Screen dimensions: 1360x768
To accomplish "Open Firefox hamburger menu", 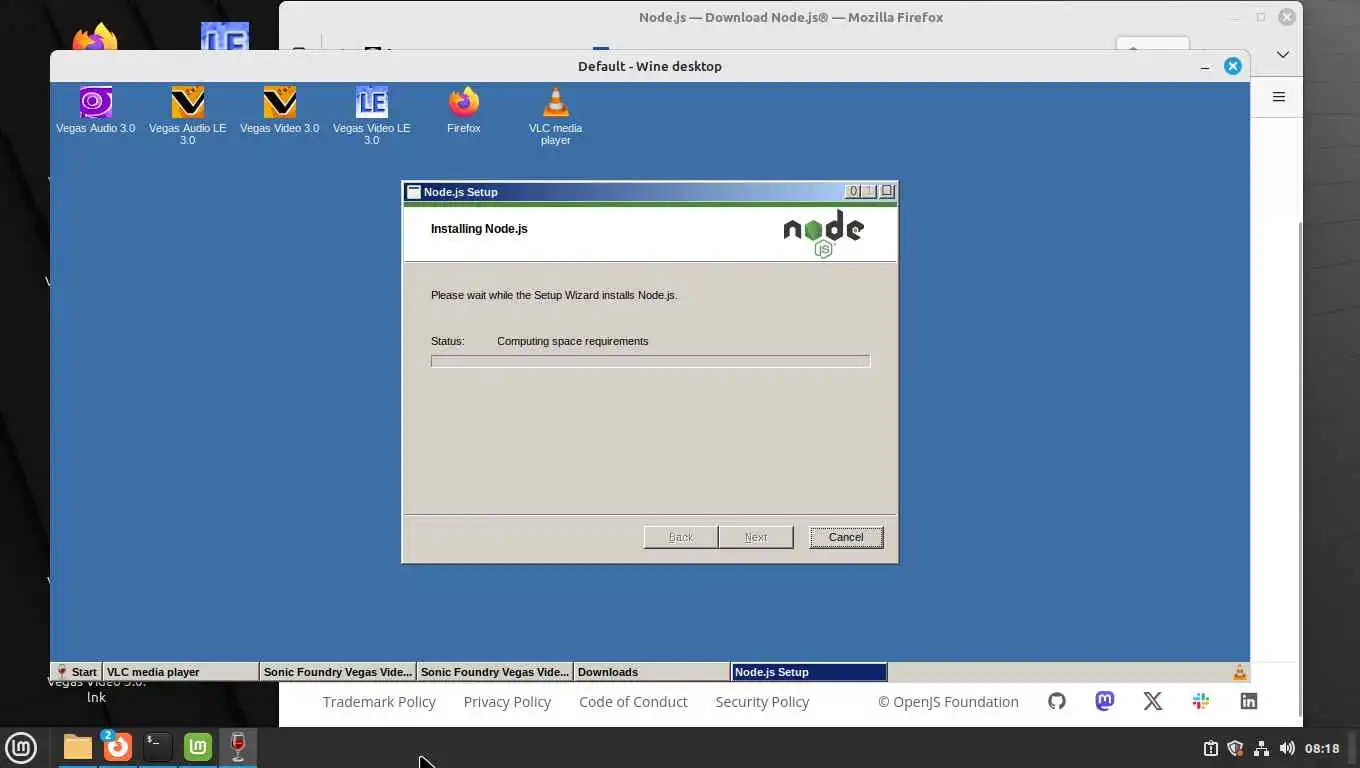I will pyautogui.click(x=1278, y=97).
